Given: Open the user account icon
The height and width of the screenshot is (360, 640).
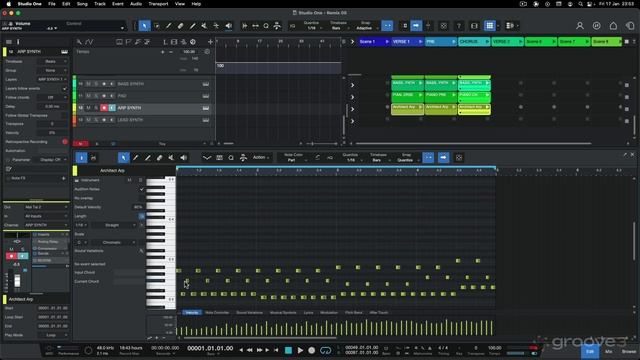Looking at the screenshot, I should [580, 26].
